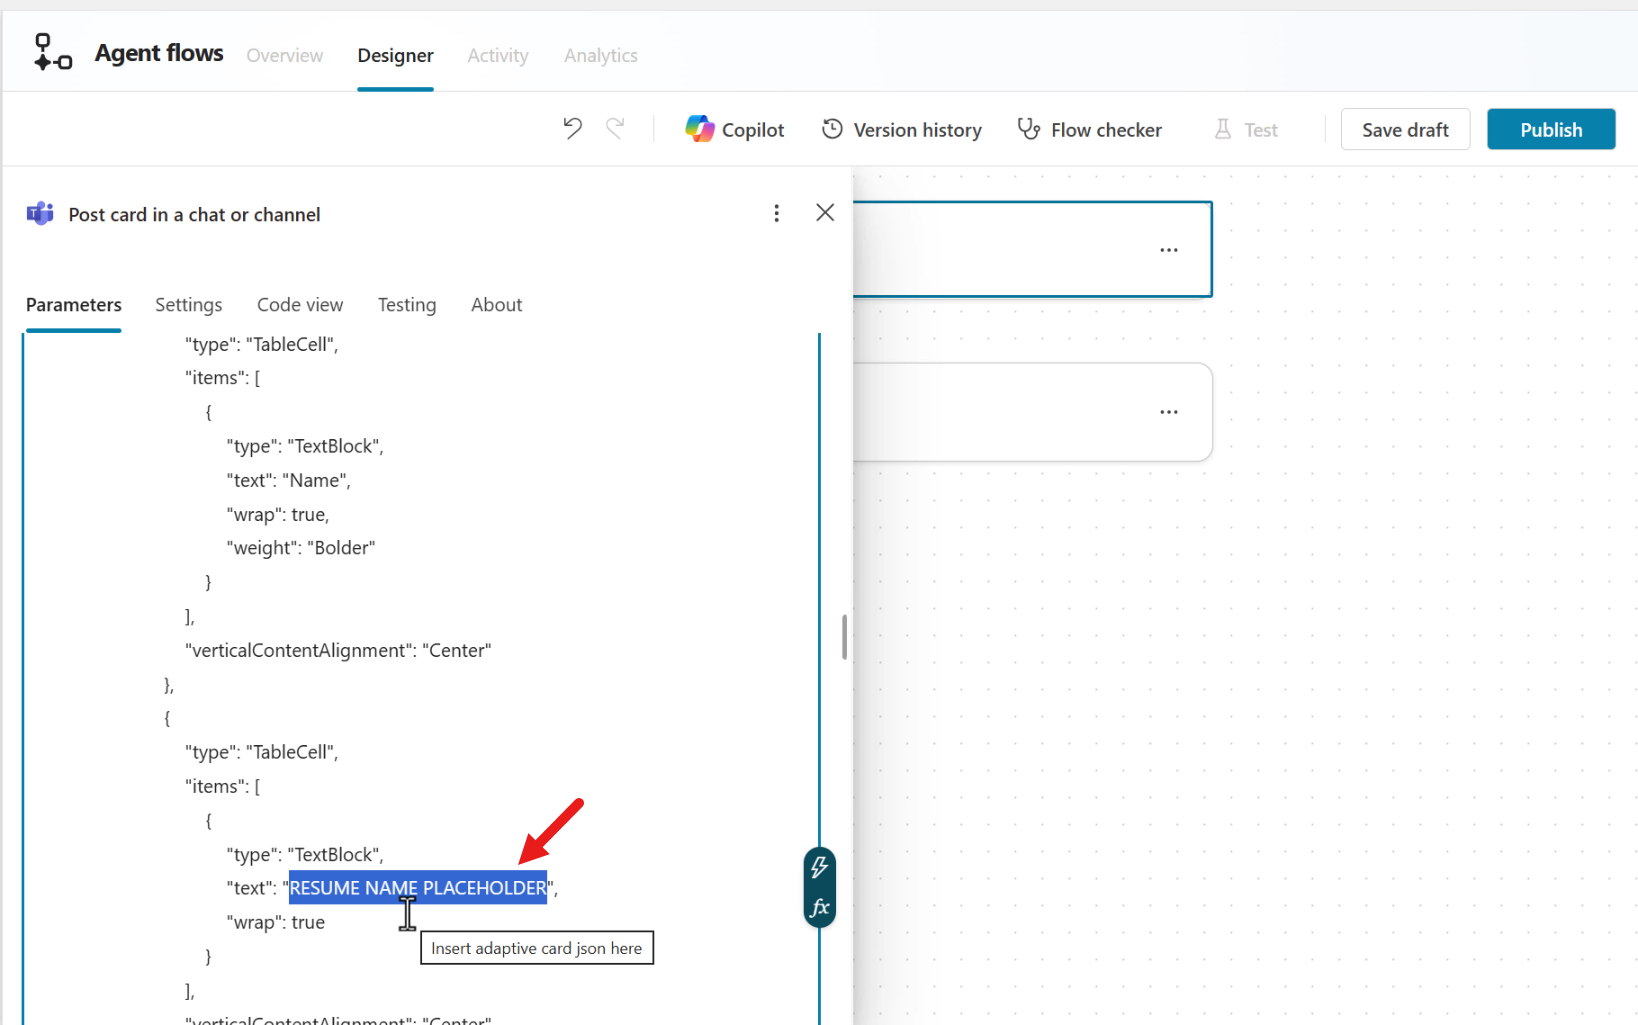Open the fx expression editor

[x=819, y=907]
